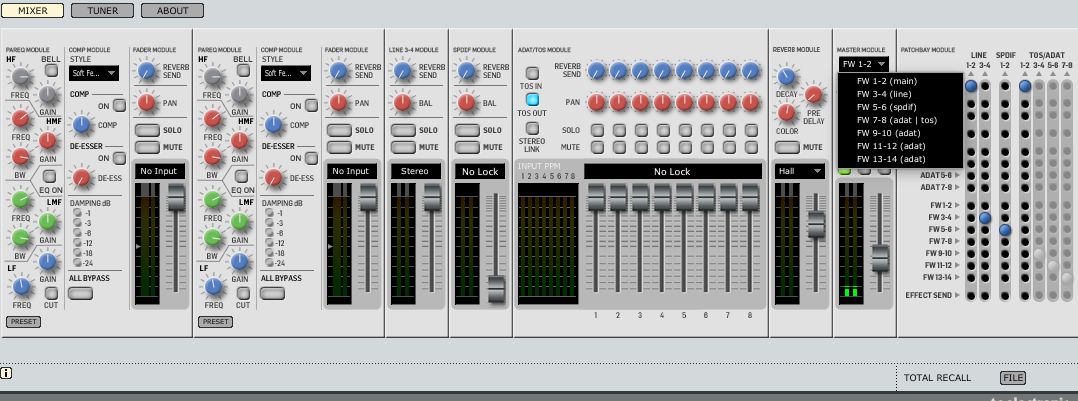Collapse the Master module FW 1-2 dropdown
The image size is (1078, 401).
click(863, 64)
